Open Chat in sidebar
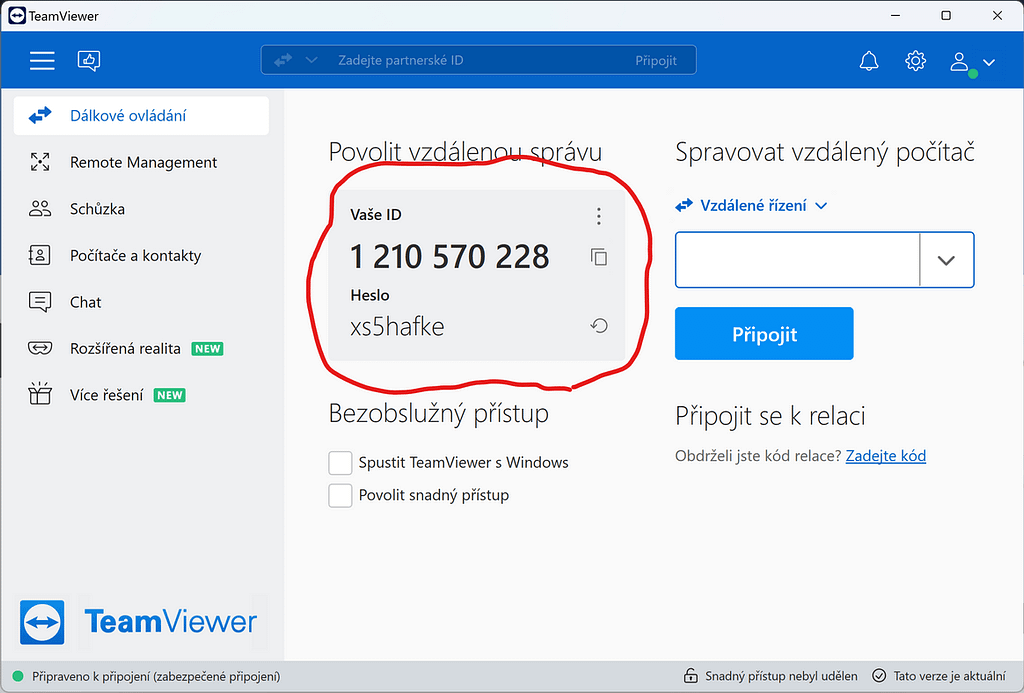Screen dimensions: 1024x693 141,302
